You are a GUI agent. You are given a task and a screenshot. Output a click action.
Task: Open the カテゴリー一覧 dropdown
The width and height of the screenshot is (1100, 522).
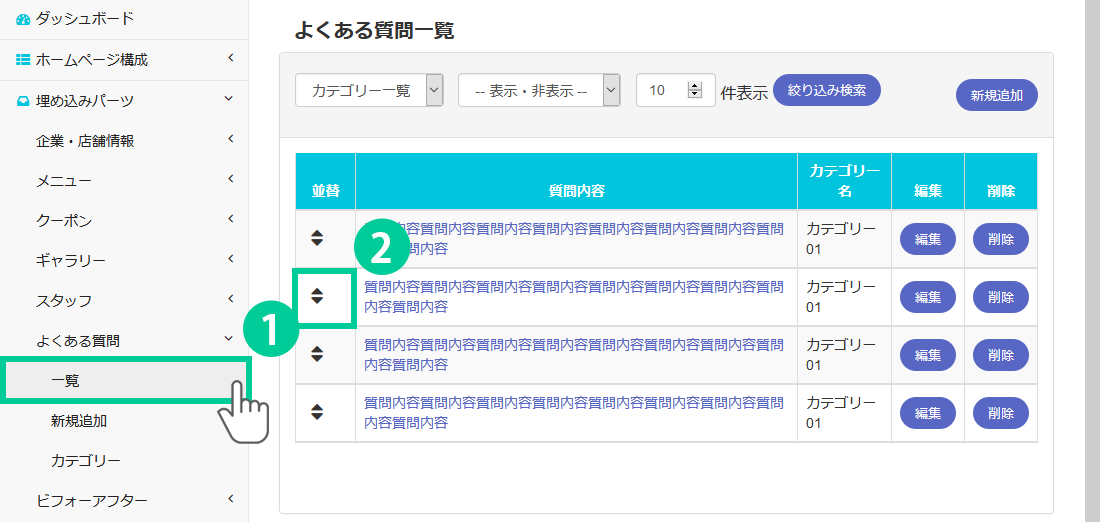369,90
